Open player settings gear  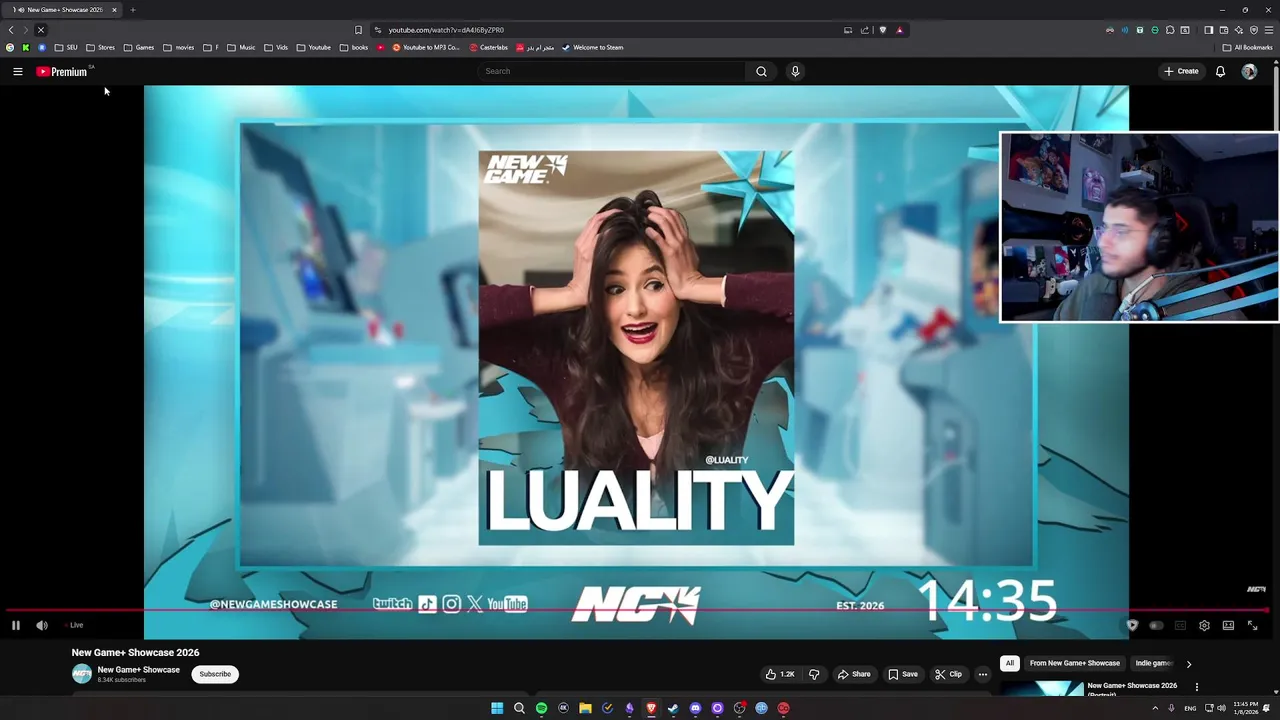pyautogui.click(x=1204, y=625)
